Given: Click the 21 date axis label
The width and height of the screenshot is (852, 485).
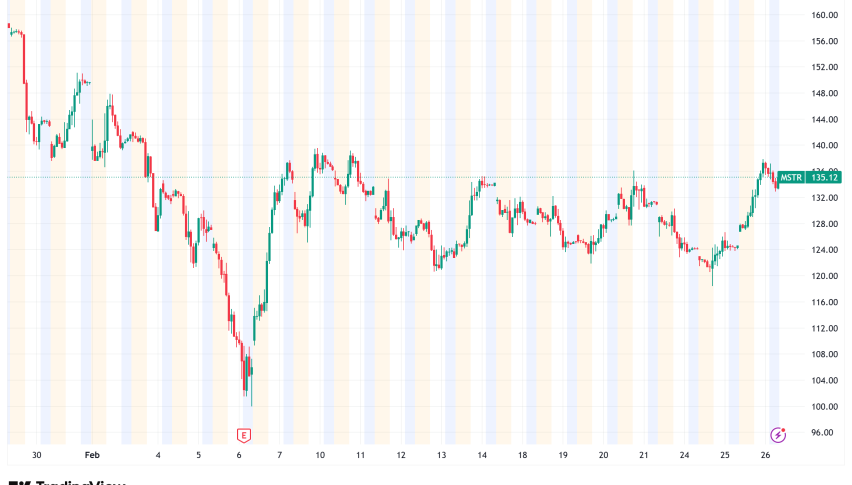Looking at the screenshot, I should pyautogui.click(x=644, y=455).
